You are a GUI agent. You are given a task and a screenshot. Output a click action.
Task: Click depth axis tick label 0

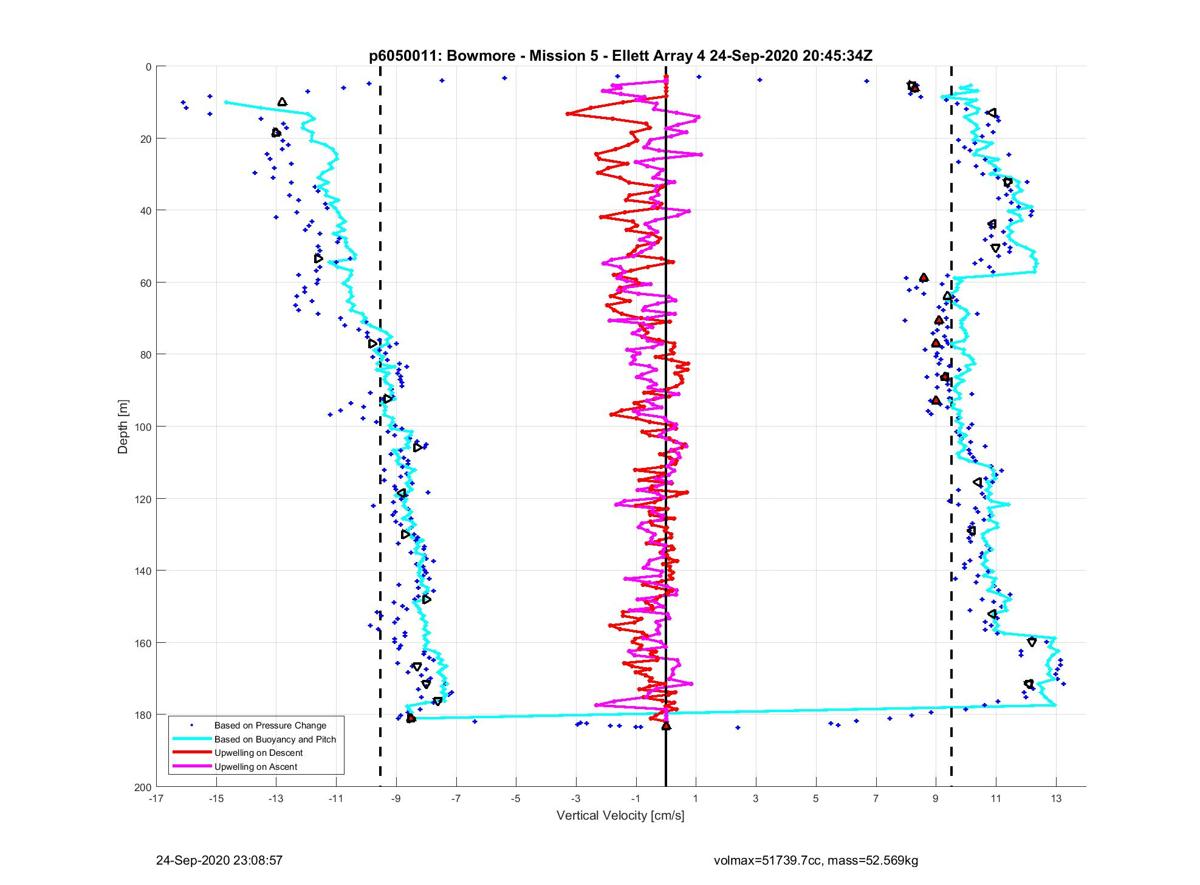coord(148,67)
